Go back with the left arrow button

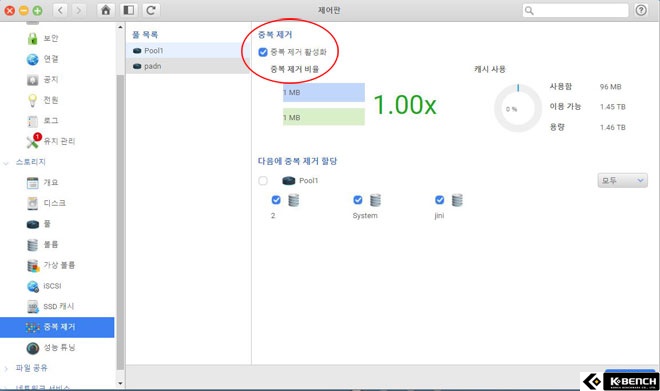tap(60, 10)
